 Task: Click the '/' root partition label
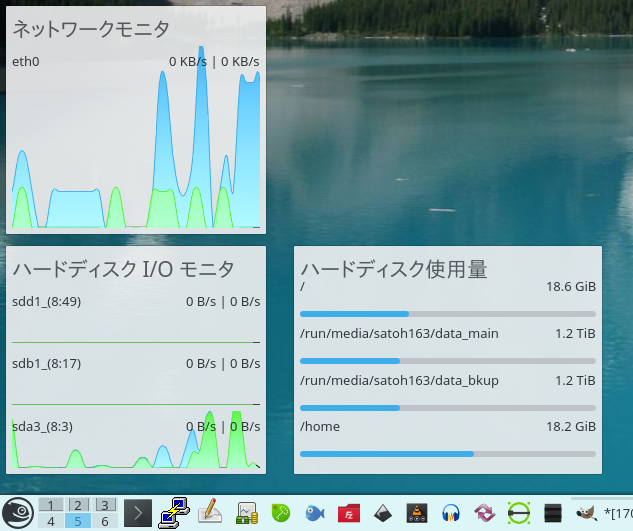(302, 287)
